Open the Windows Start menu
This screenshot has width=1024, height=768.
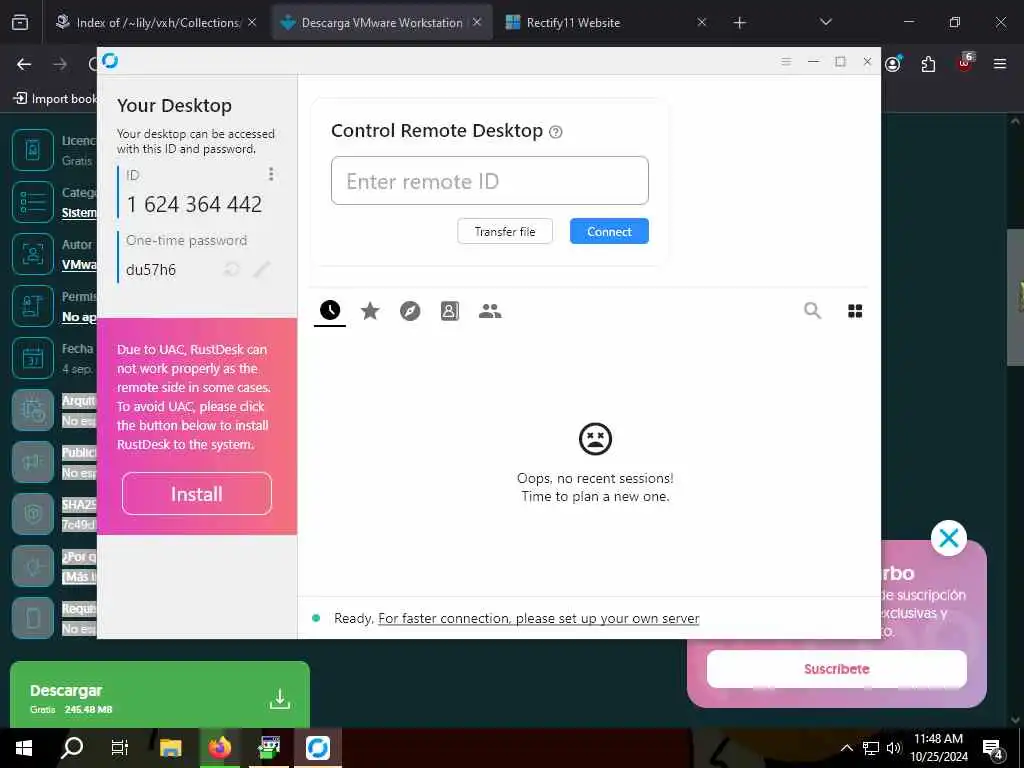point(24,748)
